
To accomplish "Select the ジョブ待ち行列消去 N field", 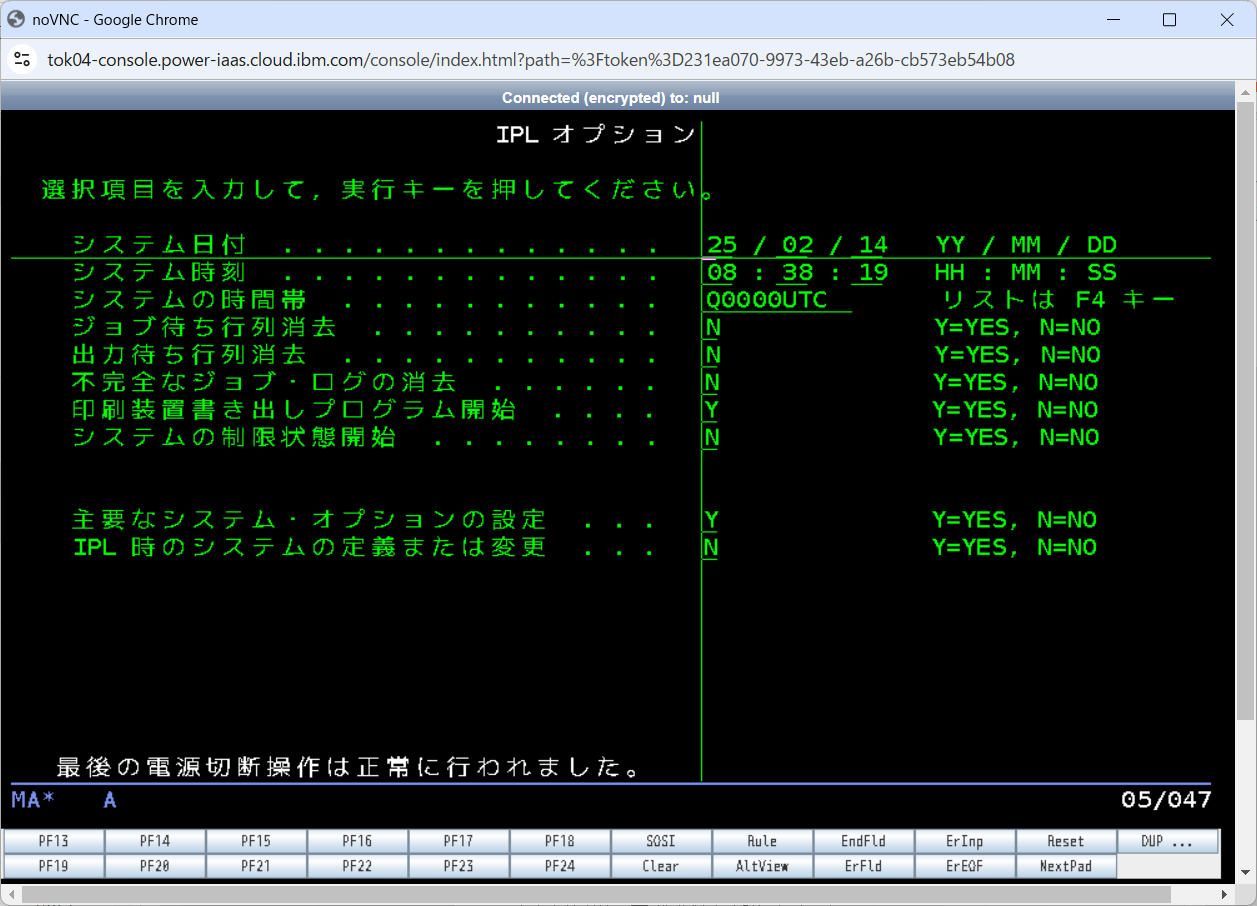I will pos(712,327).
